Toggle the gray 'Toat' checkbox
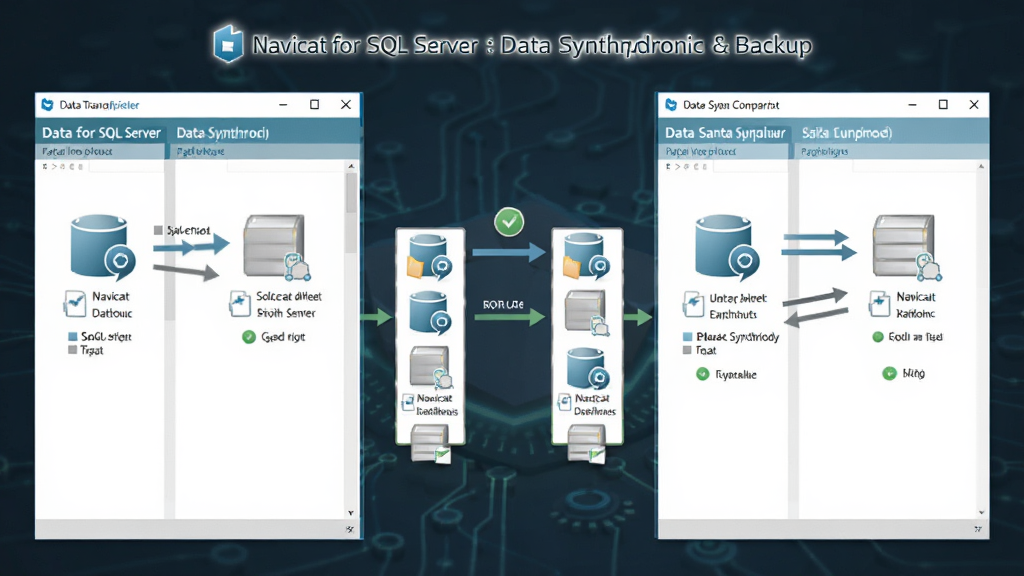The image size is (1024, 576). (687, 350)
